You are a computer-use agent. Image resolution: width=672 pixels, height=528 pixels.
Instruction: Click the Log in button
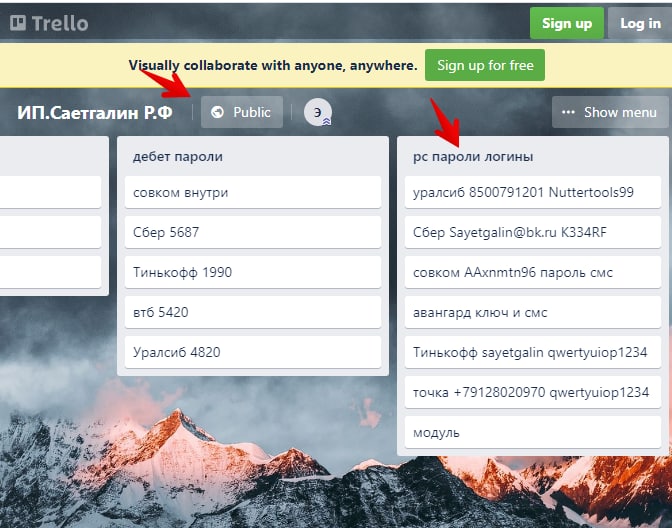point(640,23)
